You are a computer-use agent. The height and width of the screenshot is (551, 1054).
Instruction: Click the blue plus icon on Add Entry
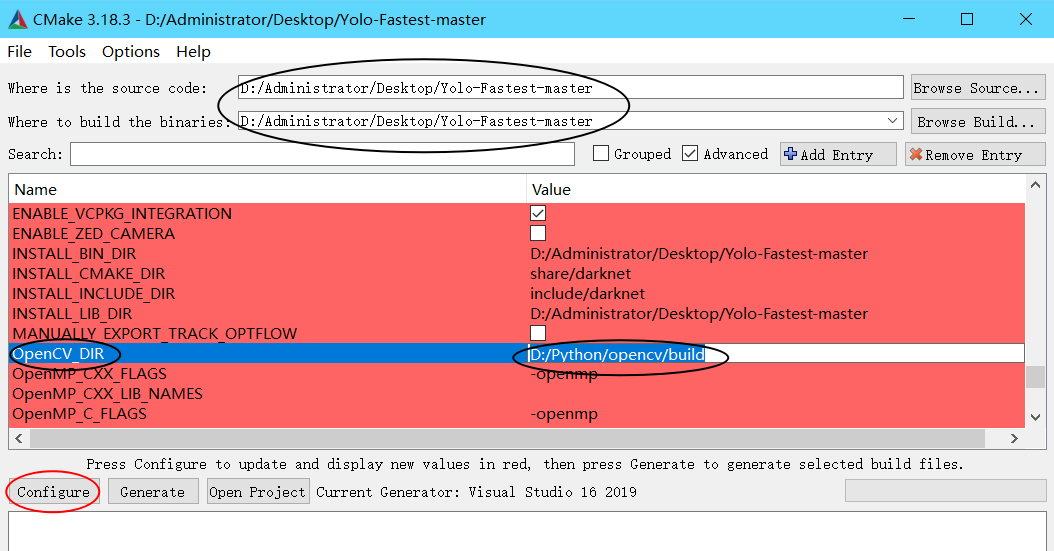click(790, 154)
